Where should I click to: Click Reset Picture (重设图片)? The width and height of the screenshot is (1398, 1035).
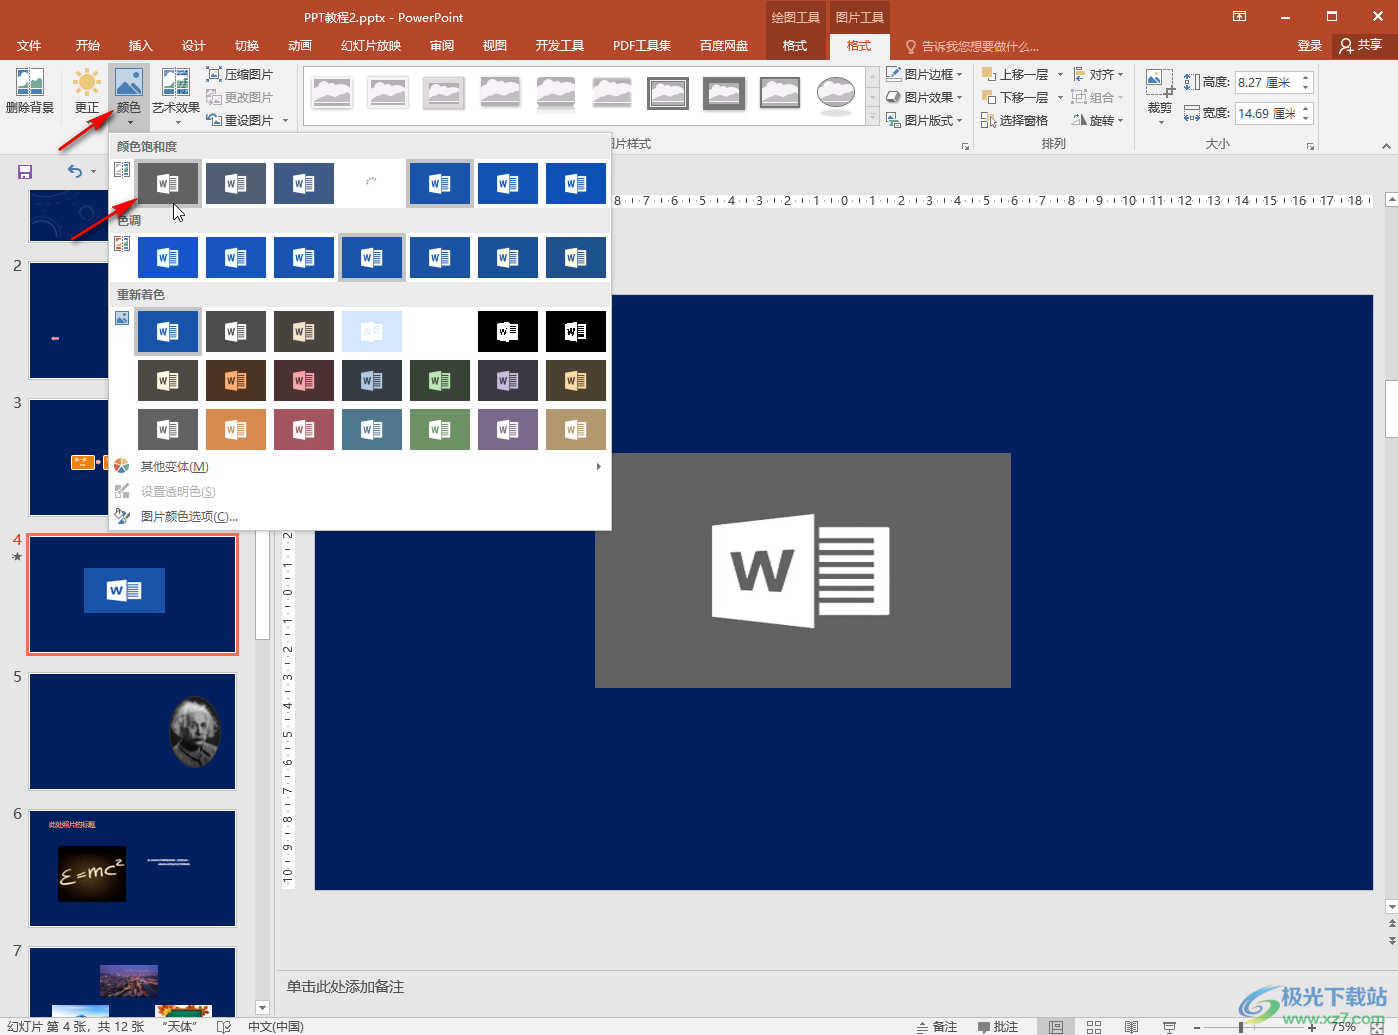pyautogui.click(x=241, y=120)
